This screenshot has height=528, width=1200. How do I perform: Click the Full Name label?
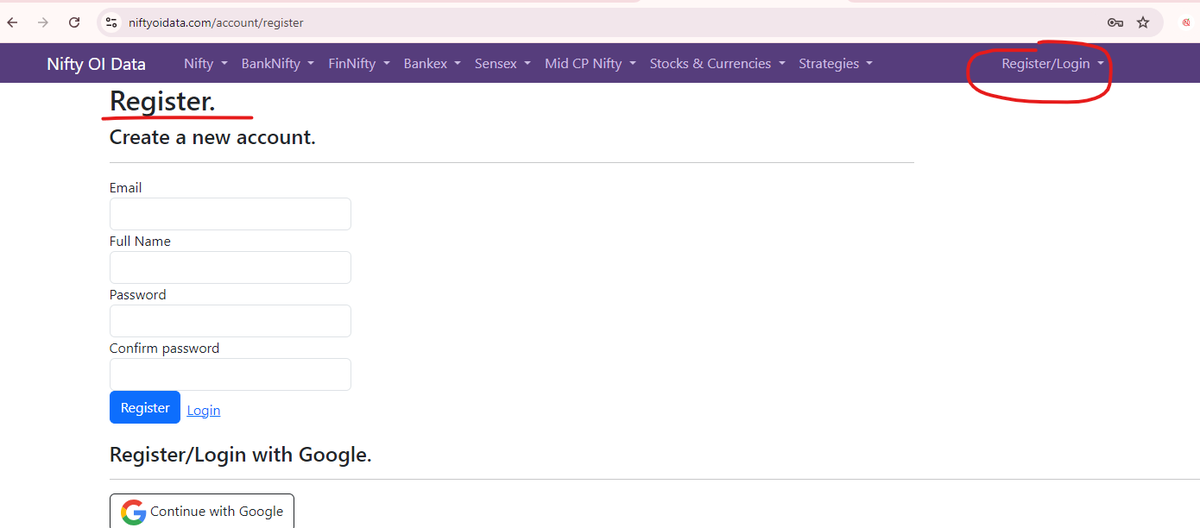(140, 241)
